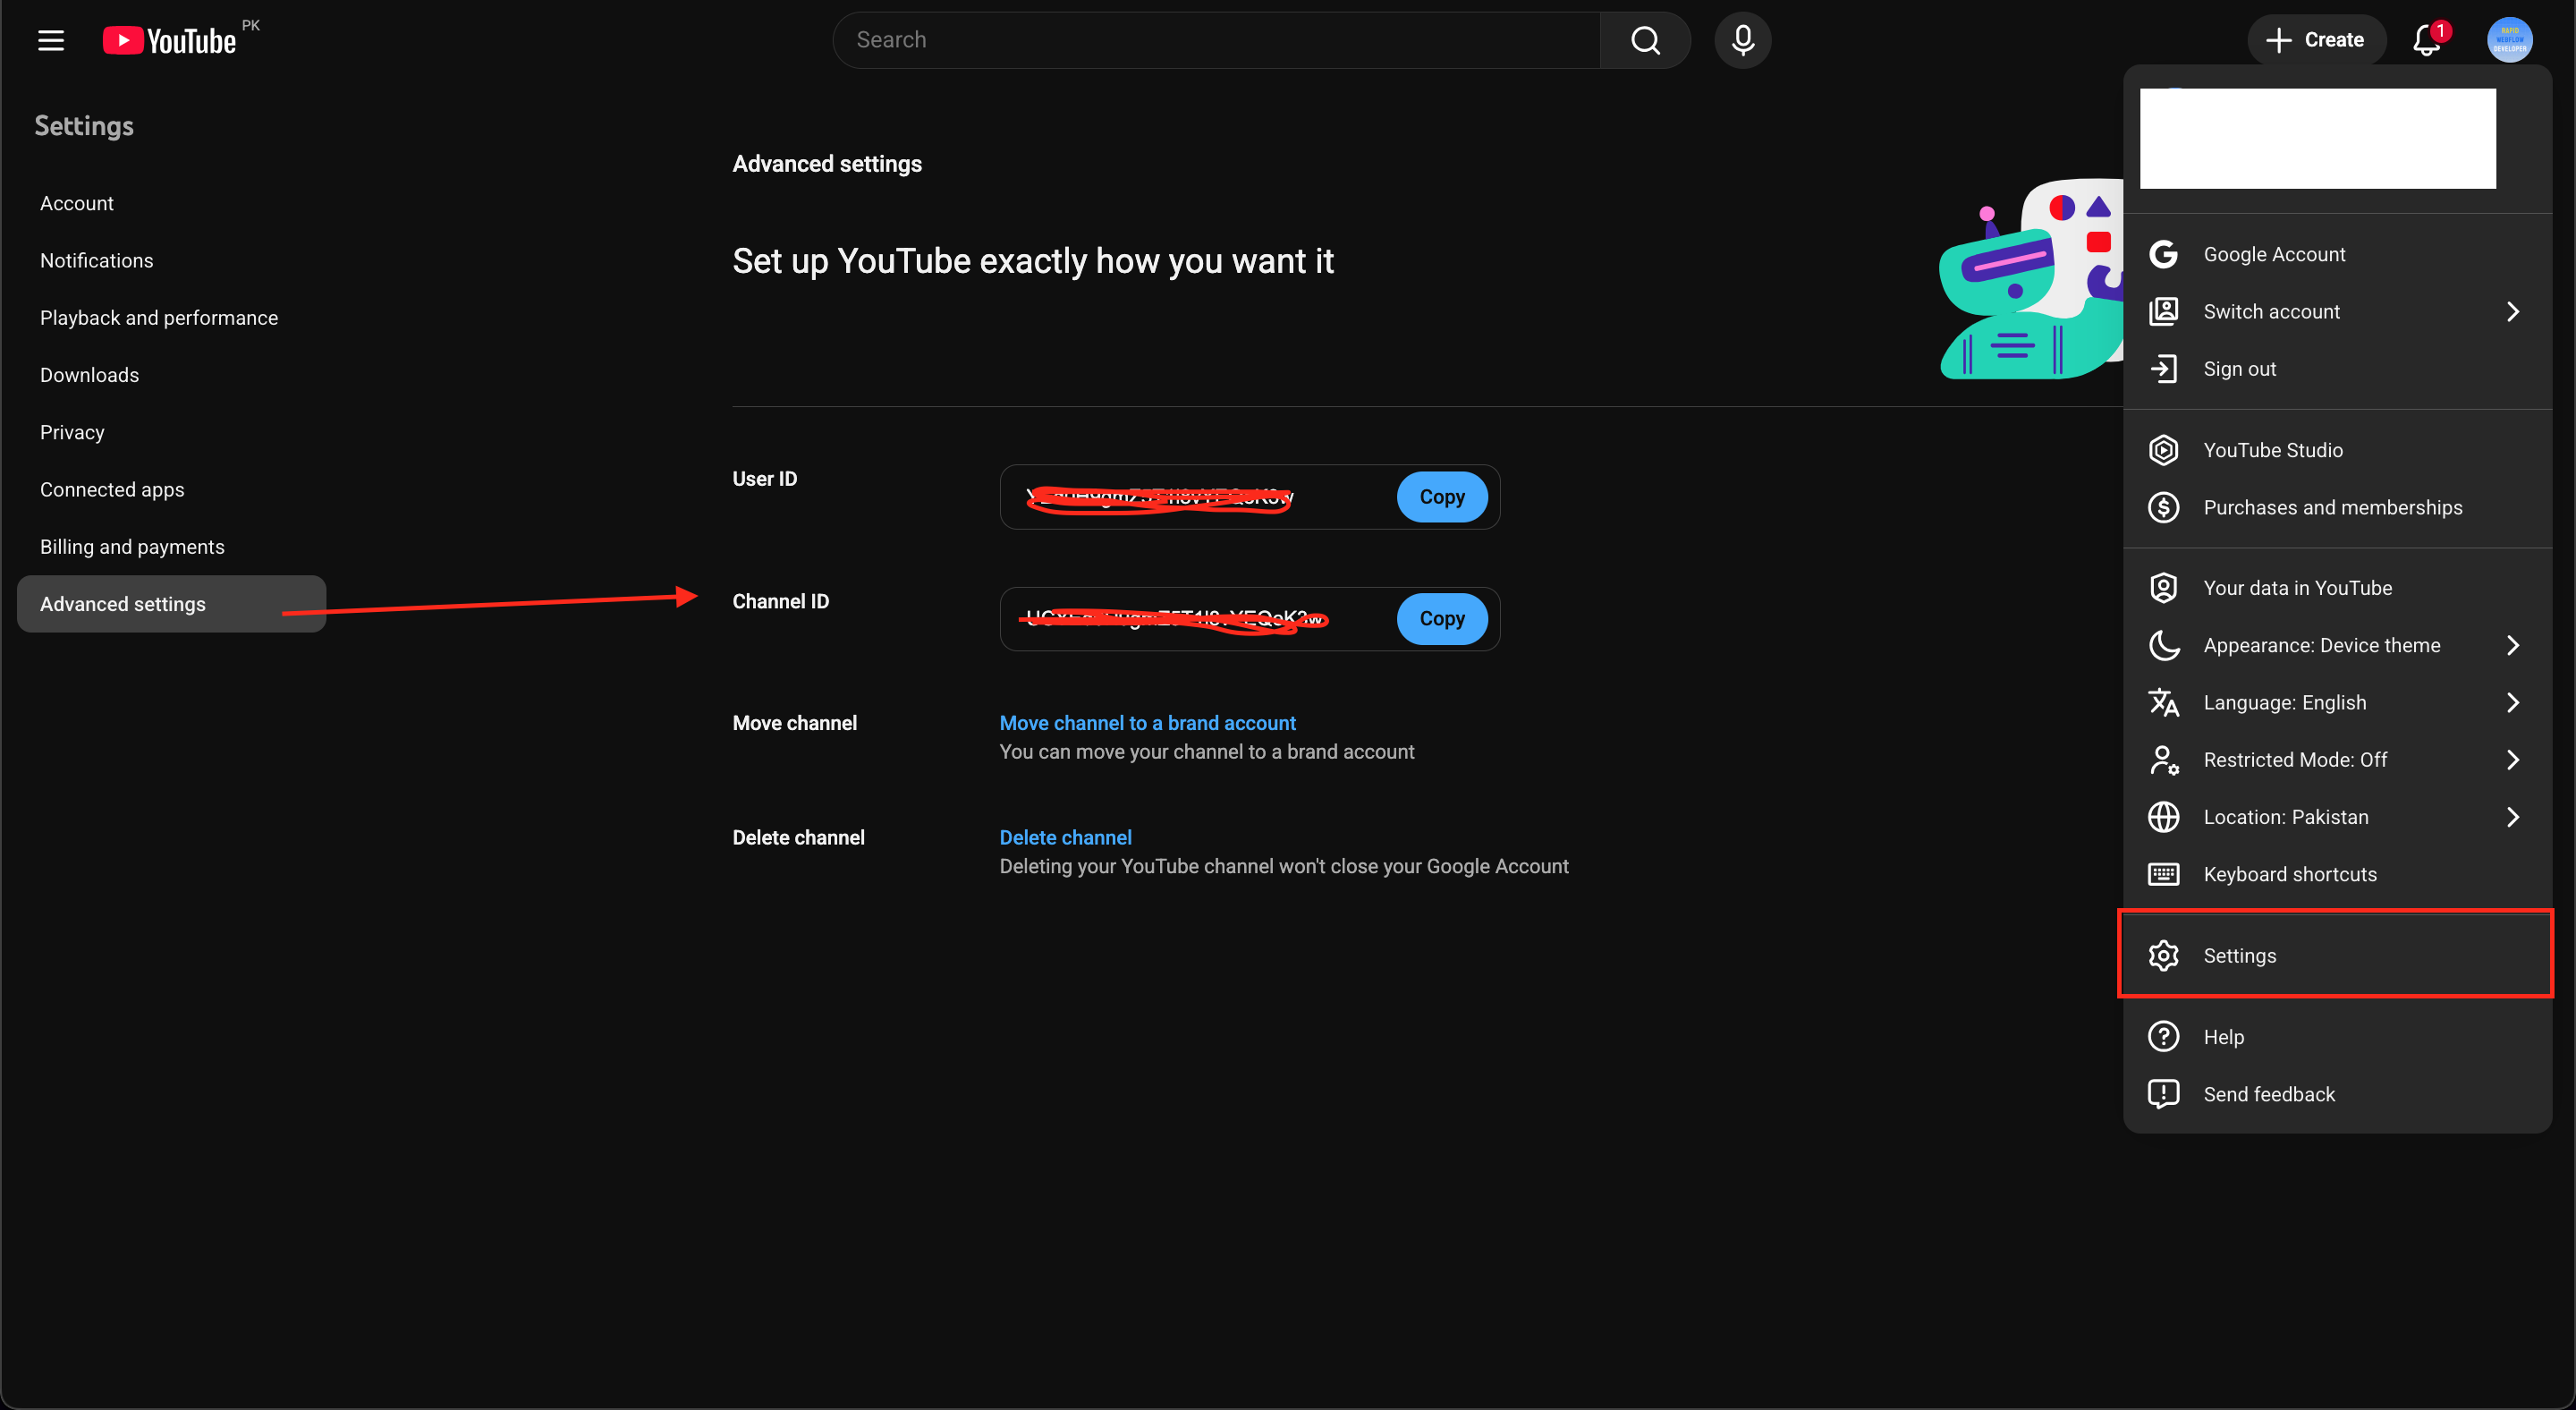Screen dimensions: 2576x1410
Task: Open Keyboard shortcuts entry
Action: point(2289,874)
